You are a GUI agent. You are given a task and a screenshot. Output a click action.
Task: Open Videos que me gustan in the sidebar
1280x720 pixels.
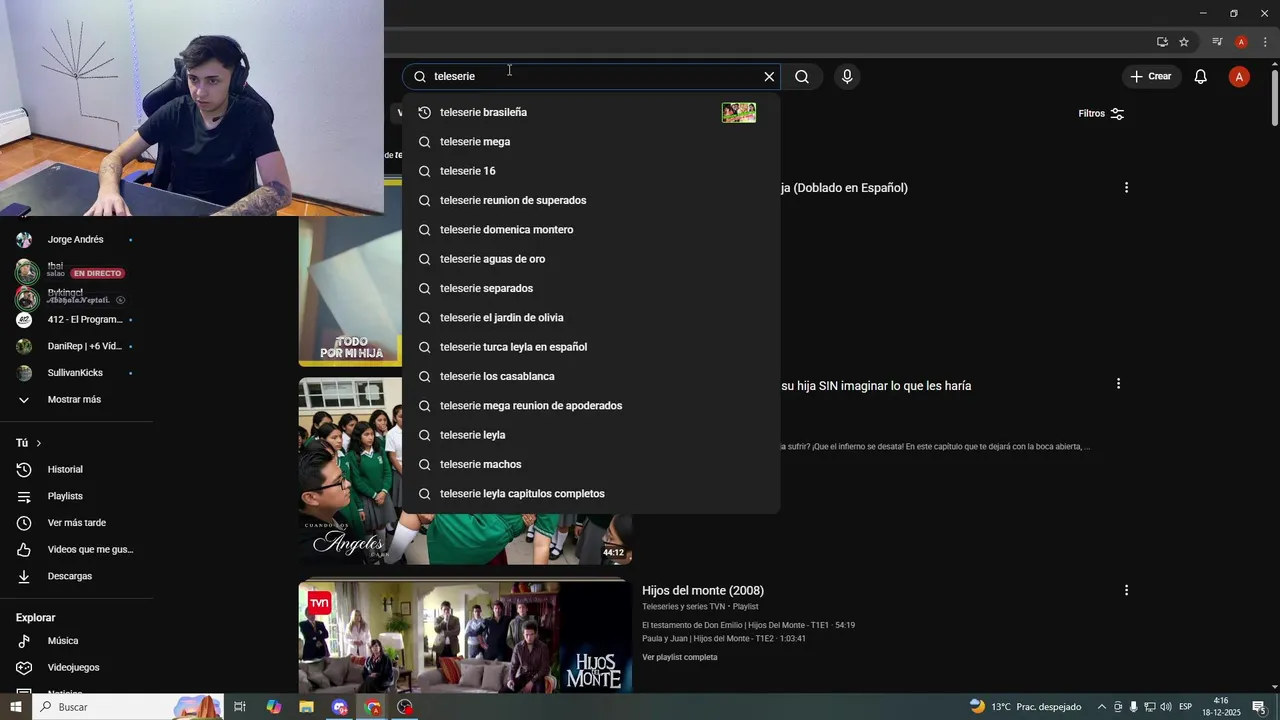pos(76,550)
